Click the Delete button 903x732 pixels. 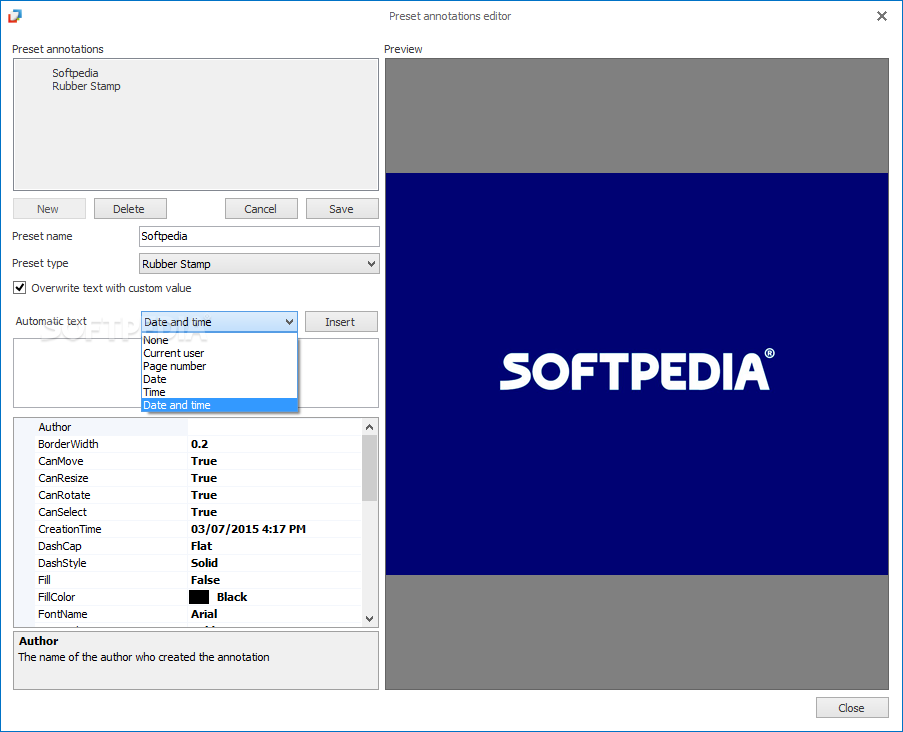click(x=130, y=208)
